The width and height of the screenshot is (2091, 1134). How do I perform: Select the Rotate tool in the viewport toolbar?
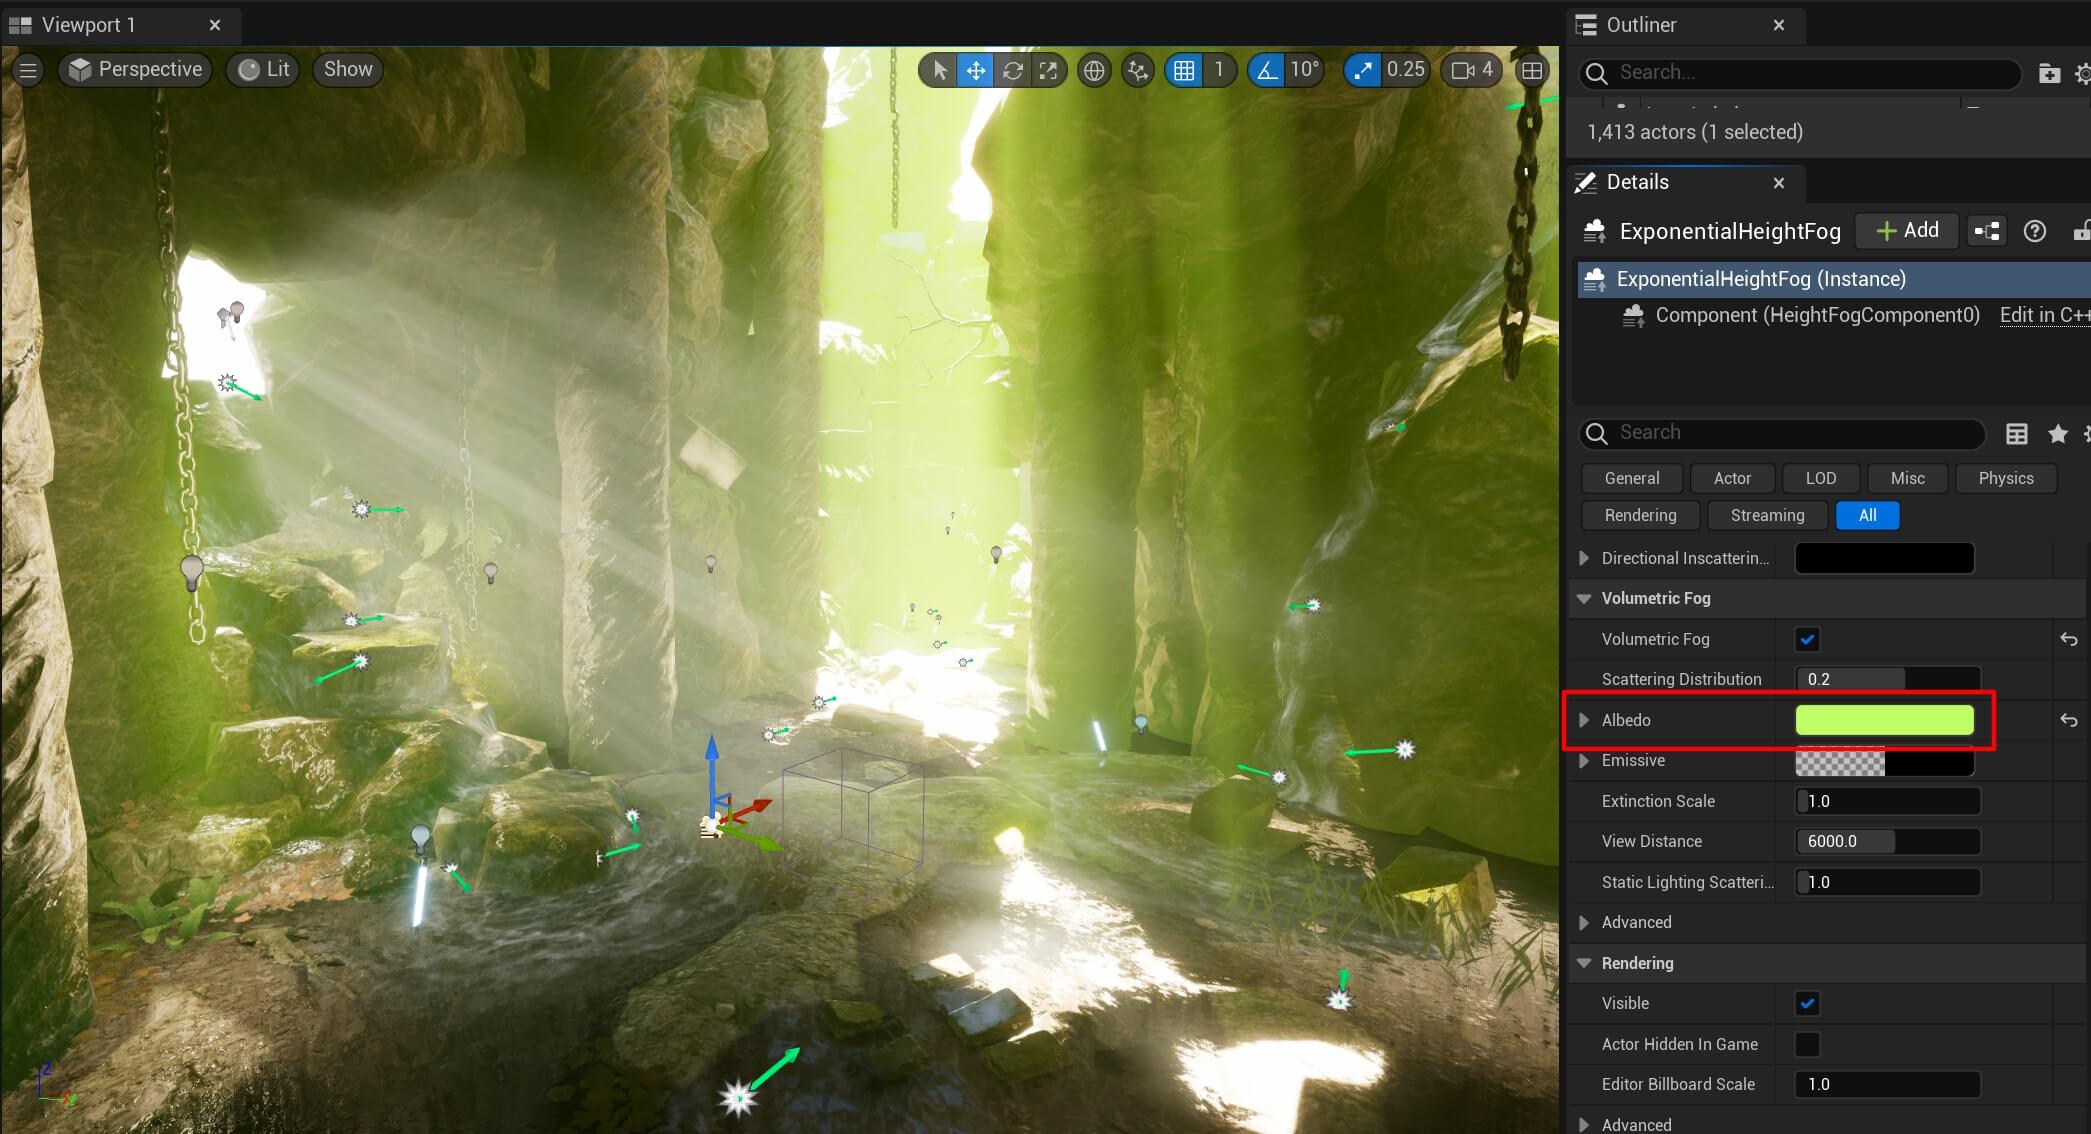[1012, 70]
